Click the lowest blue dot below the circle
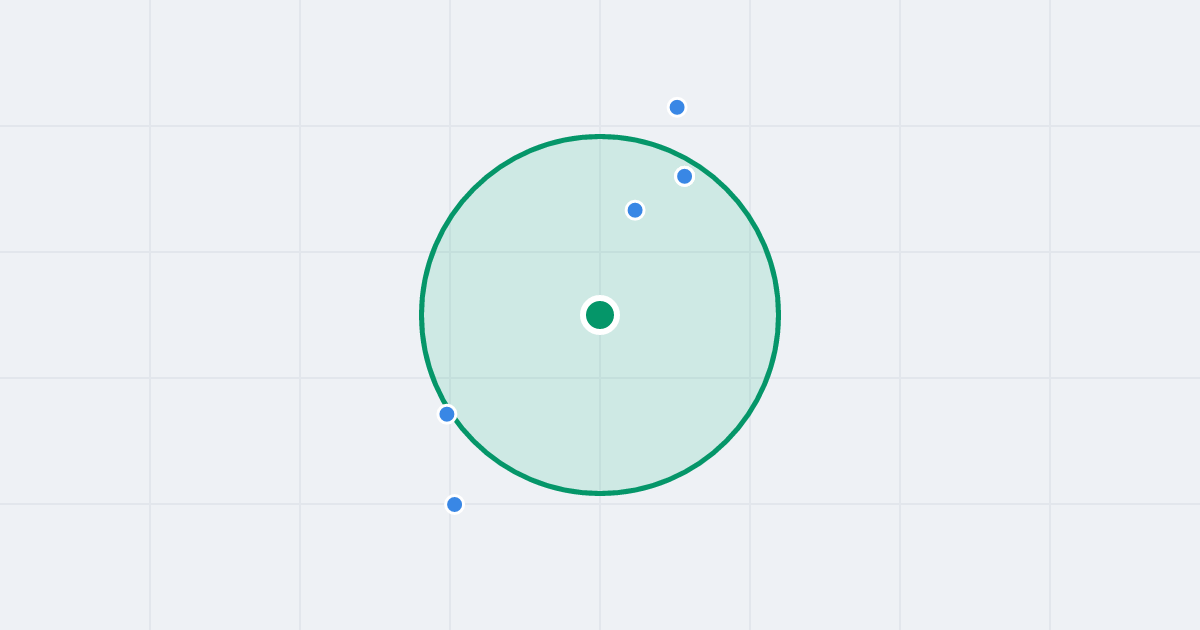Image resolution: width=1200 pixels, height=630 pixels. [455, 504]
